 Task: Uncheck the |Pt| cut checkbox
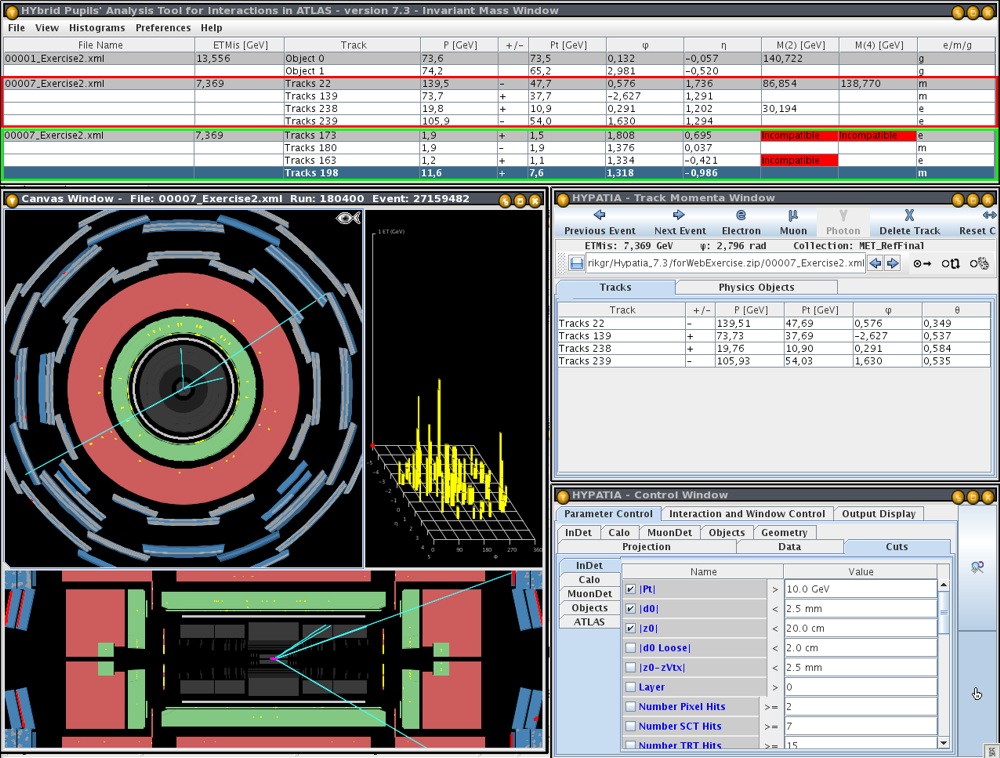(630, 589)
